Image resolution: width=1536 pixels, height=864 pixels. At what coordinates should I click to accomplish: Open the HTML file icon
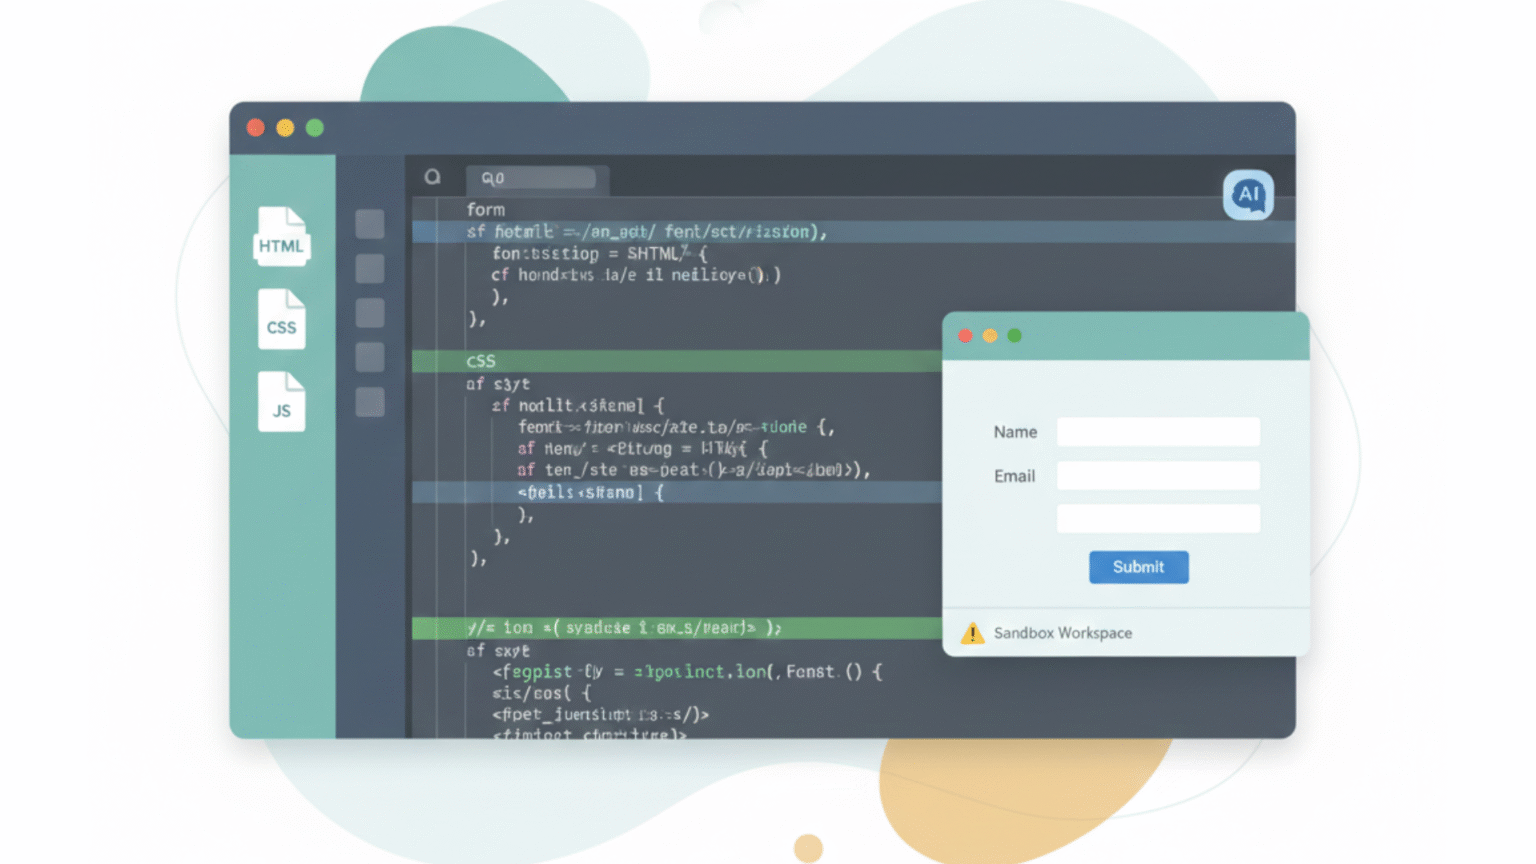(x=281, y=237)
